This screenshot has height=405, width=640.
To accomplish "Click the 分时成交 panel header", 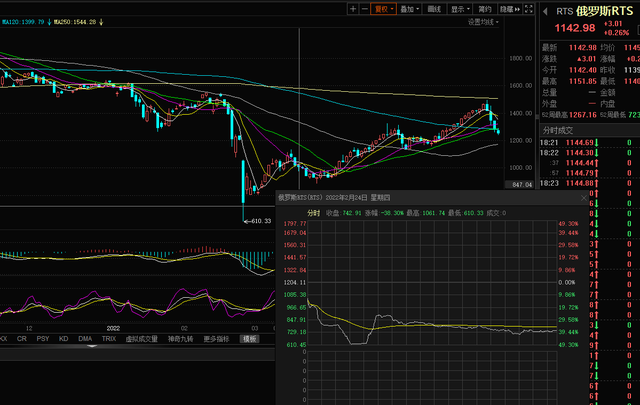I will (x=558, y=130).
